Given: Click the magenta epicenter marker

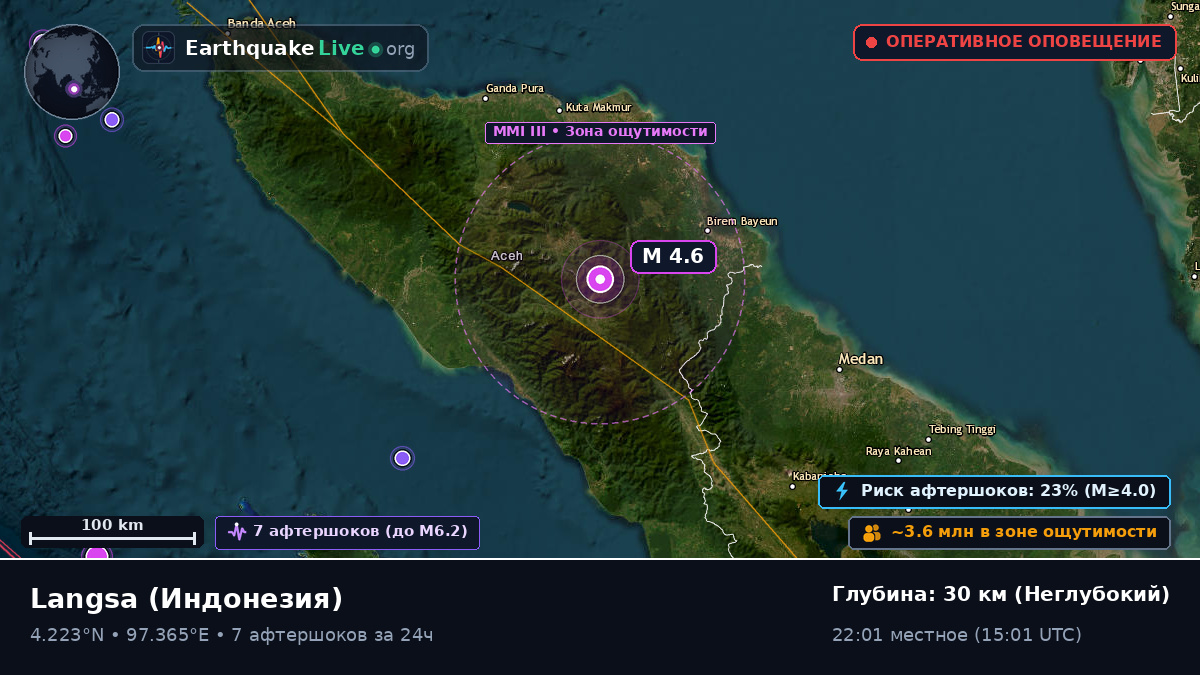Looking at the screenshot, I should (x=600, y=279).
